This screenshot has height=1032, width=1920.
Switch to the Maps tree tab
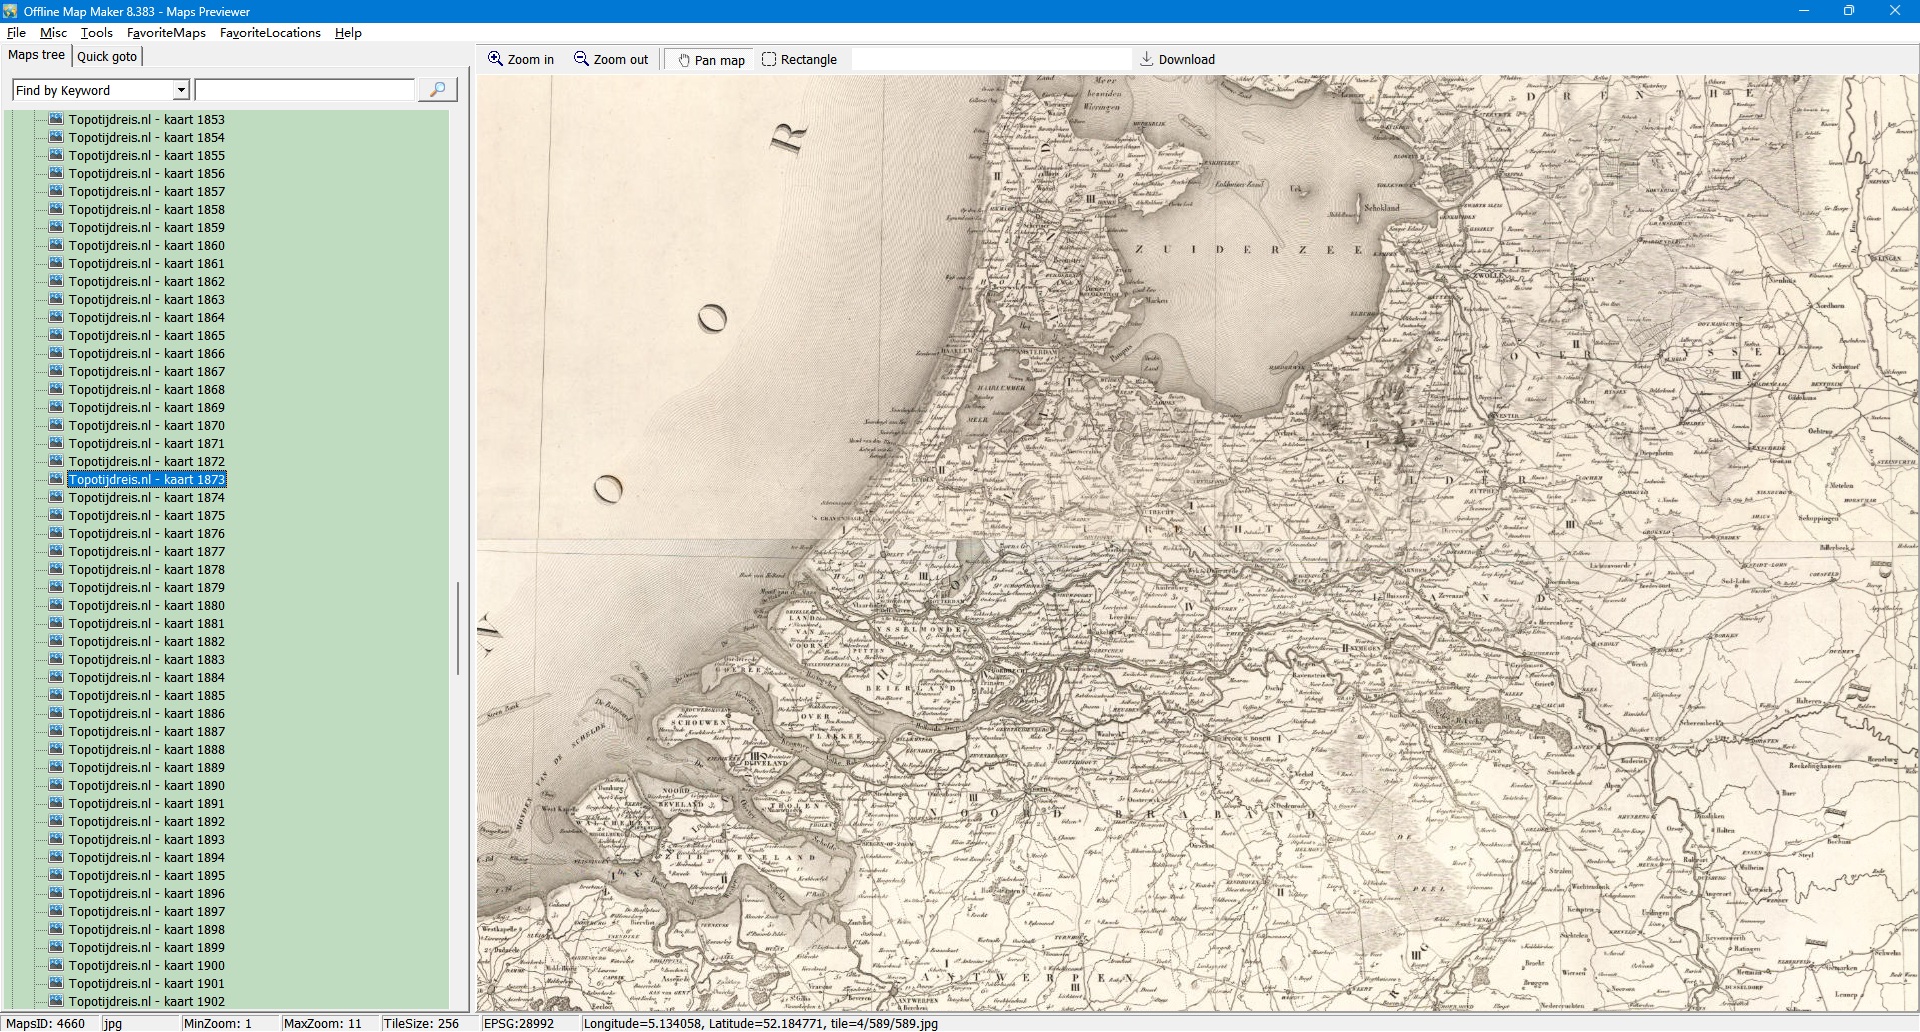tap(36, 55)
